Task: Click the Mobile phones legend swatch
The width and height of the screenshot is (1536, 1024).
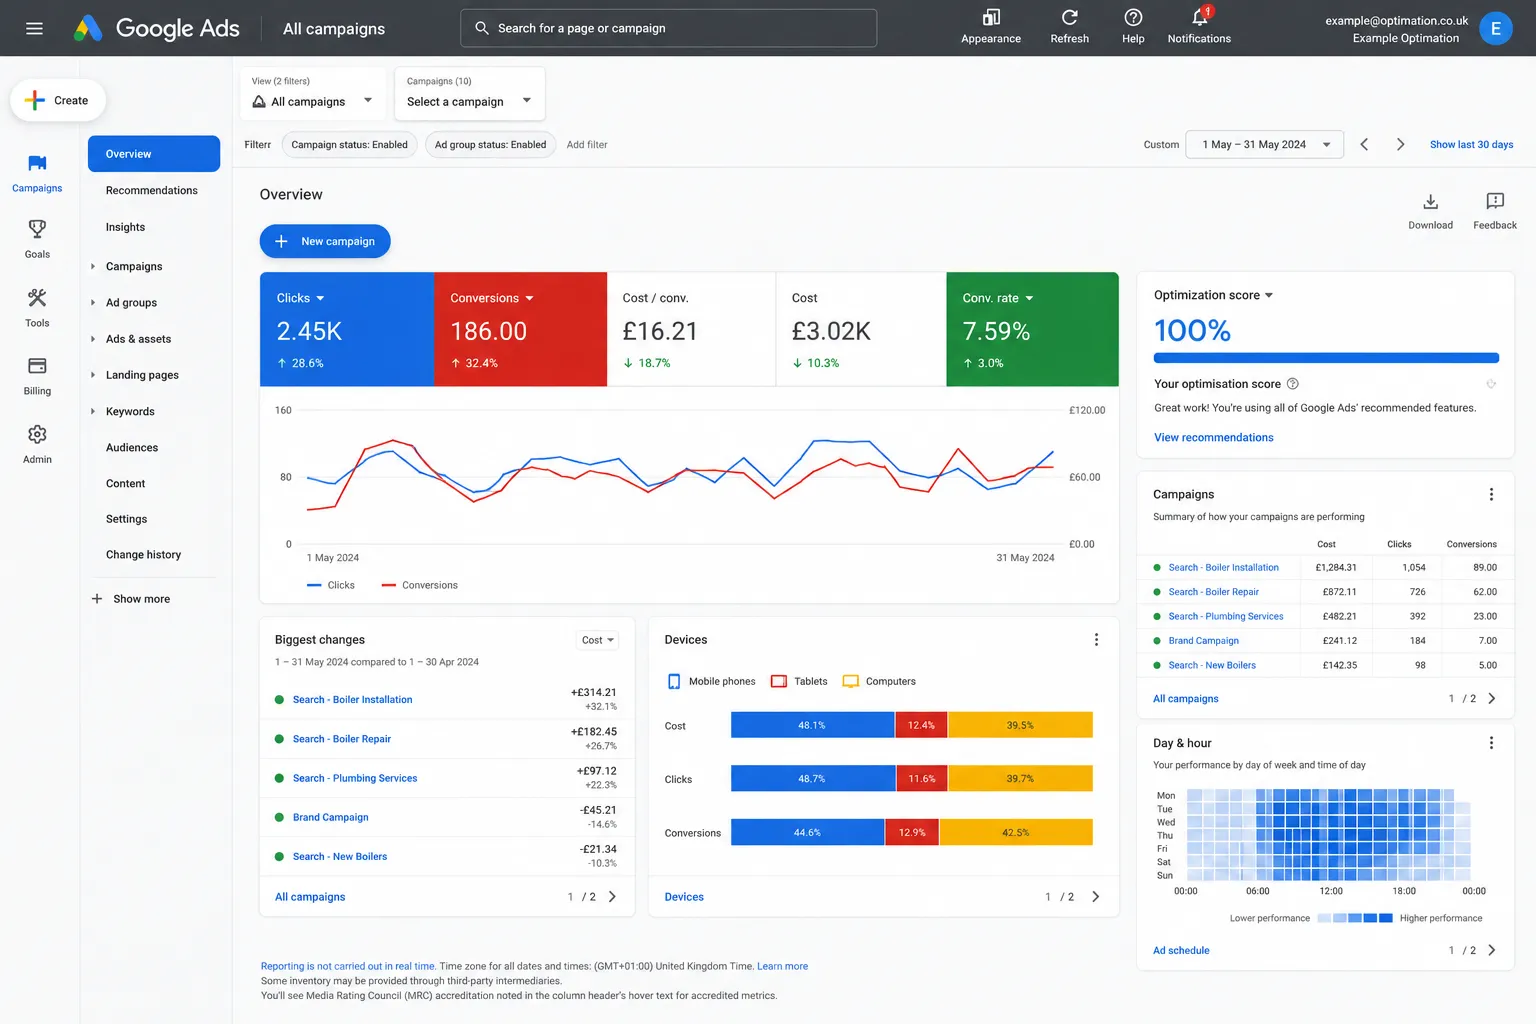Action: [674, 681]
